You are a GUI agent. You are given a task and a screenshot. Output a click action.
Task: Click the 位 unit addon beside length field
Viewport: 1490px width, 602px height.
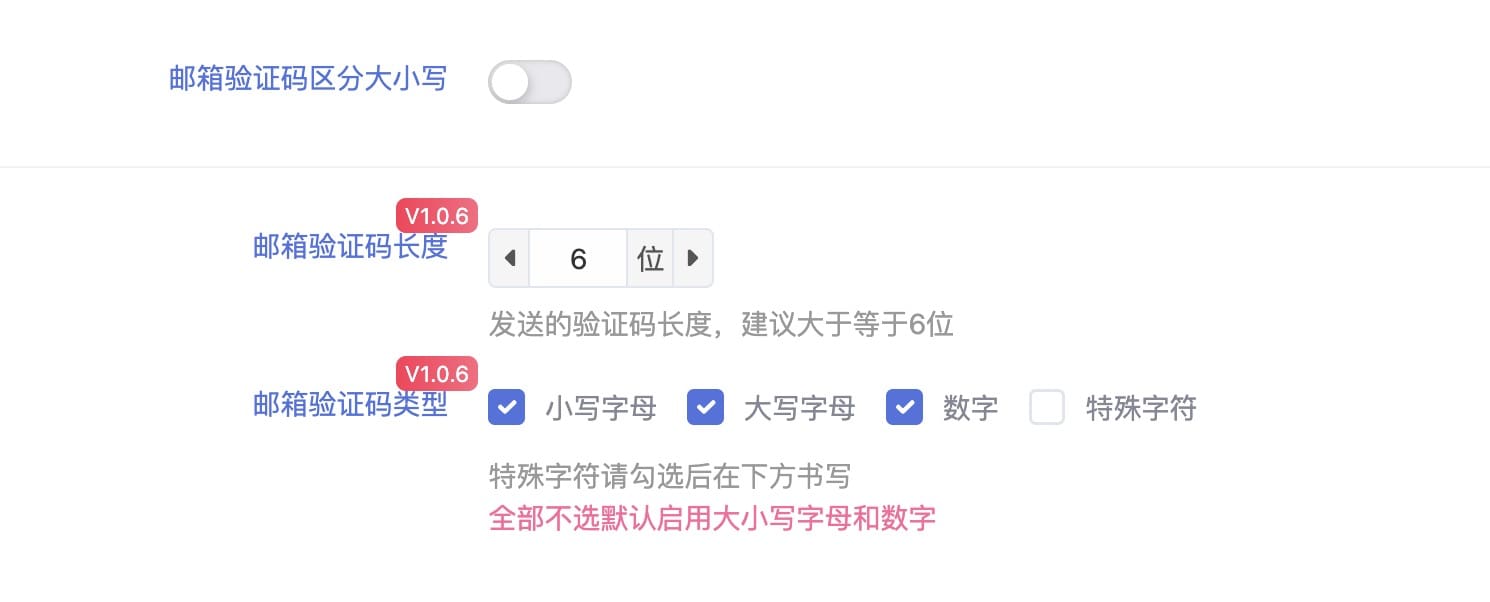coord(650,259)
